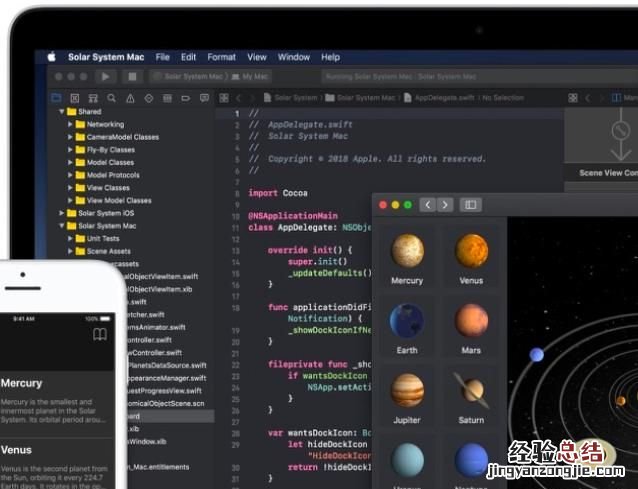This screenshot has height=489, width=638.
Task: Collapse the Solar System Mac group
Action: tap(60, 226)
